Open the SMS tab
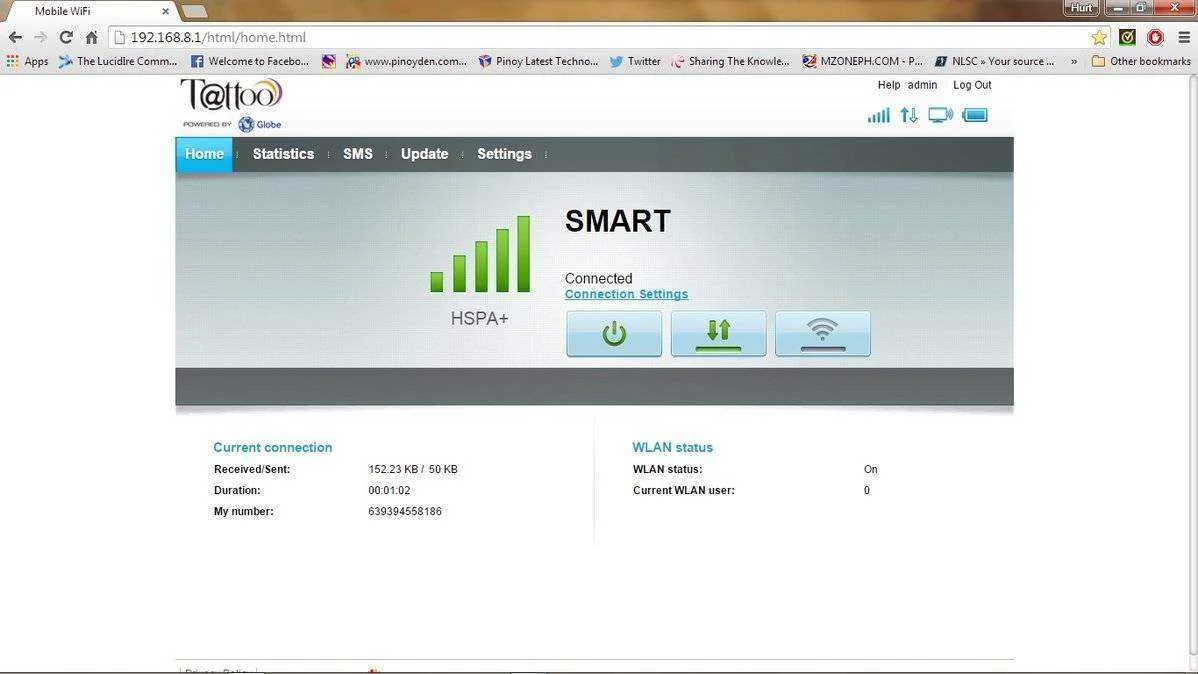Screen dimensions: 1198x674 358,154
